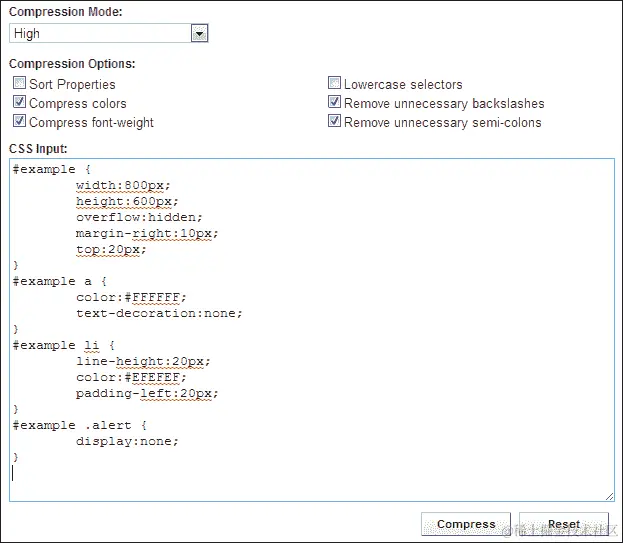This screenshot has width=623, height=543.
Task: Click the 'Compress colors' label text
Action: [x=78, y=103]
